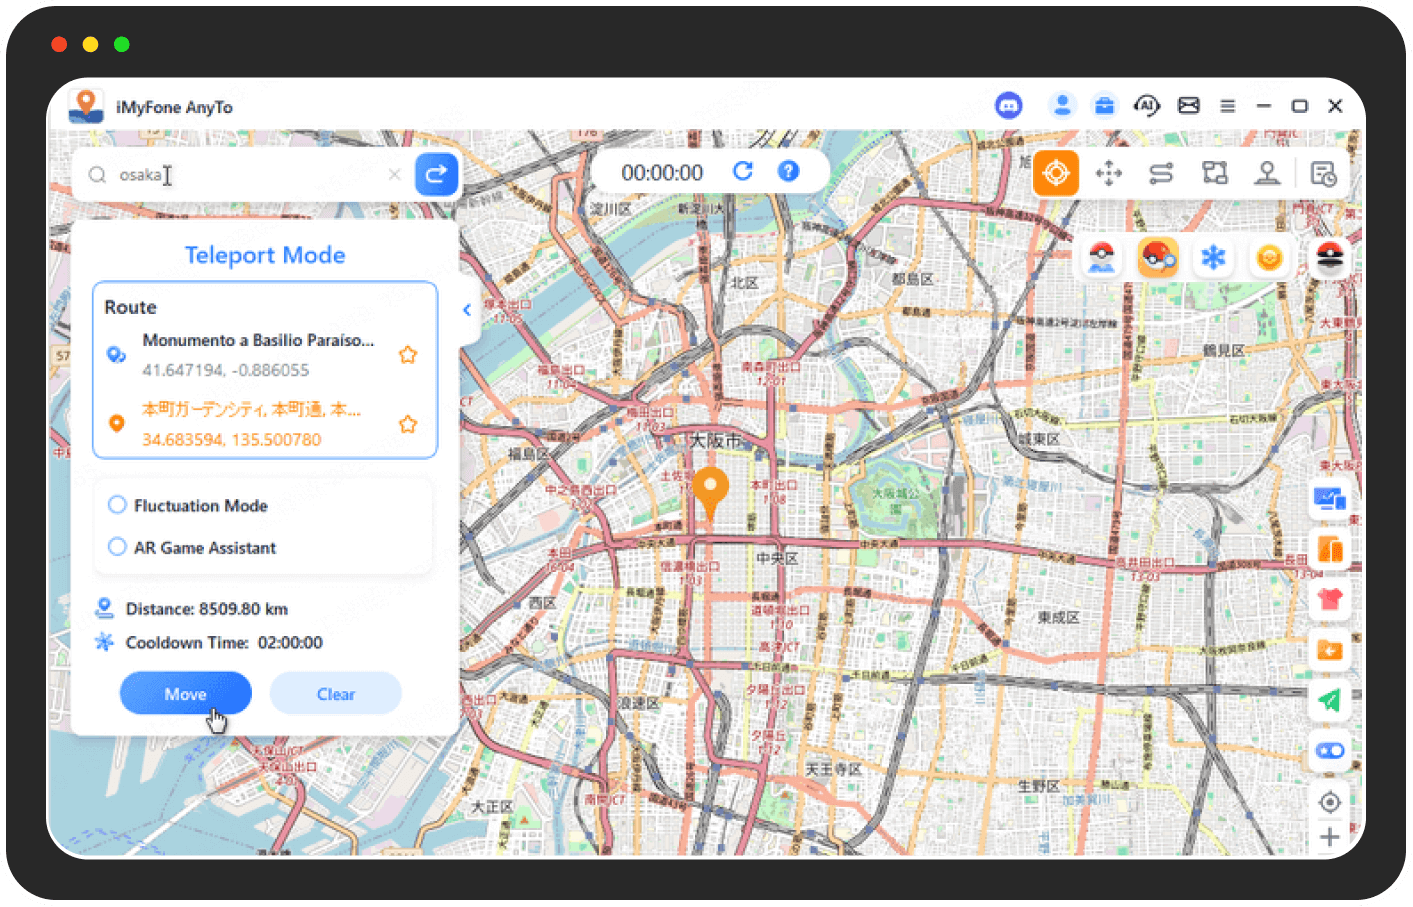The width and height of the screenshot is (1413, 907).
Task: Open the AI assistant icon
Action: (x=1146, y=105)
